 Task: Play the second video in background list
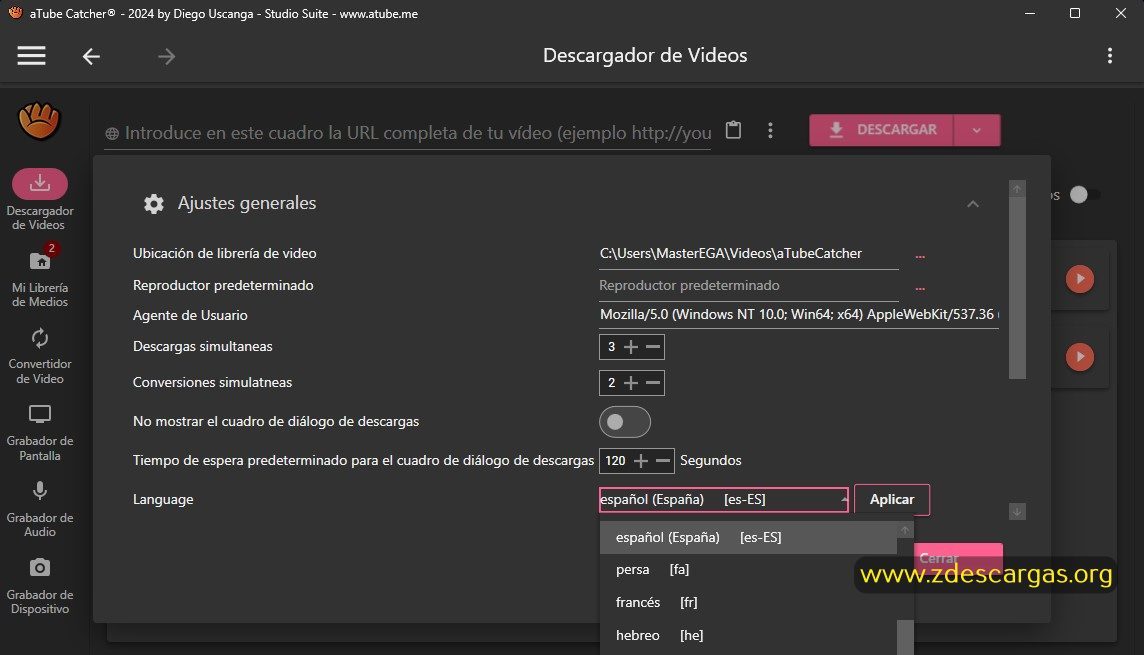(x=1080, y=357)
